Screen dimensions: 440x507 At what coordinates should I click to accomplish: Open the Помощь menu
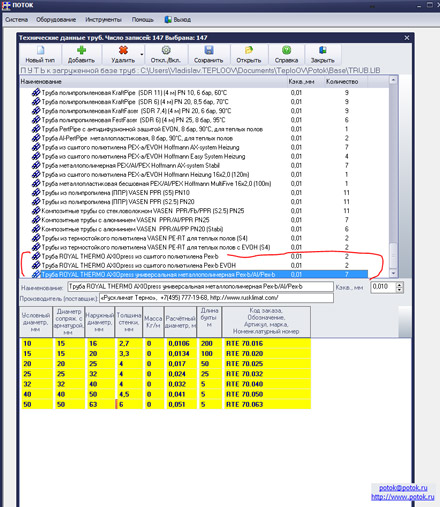(142, 20)
